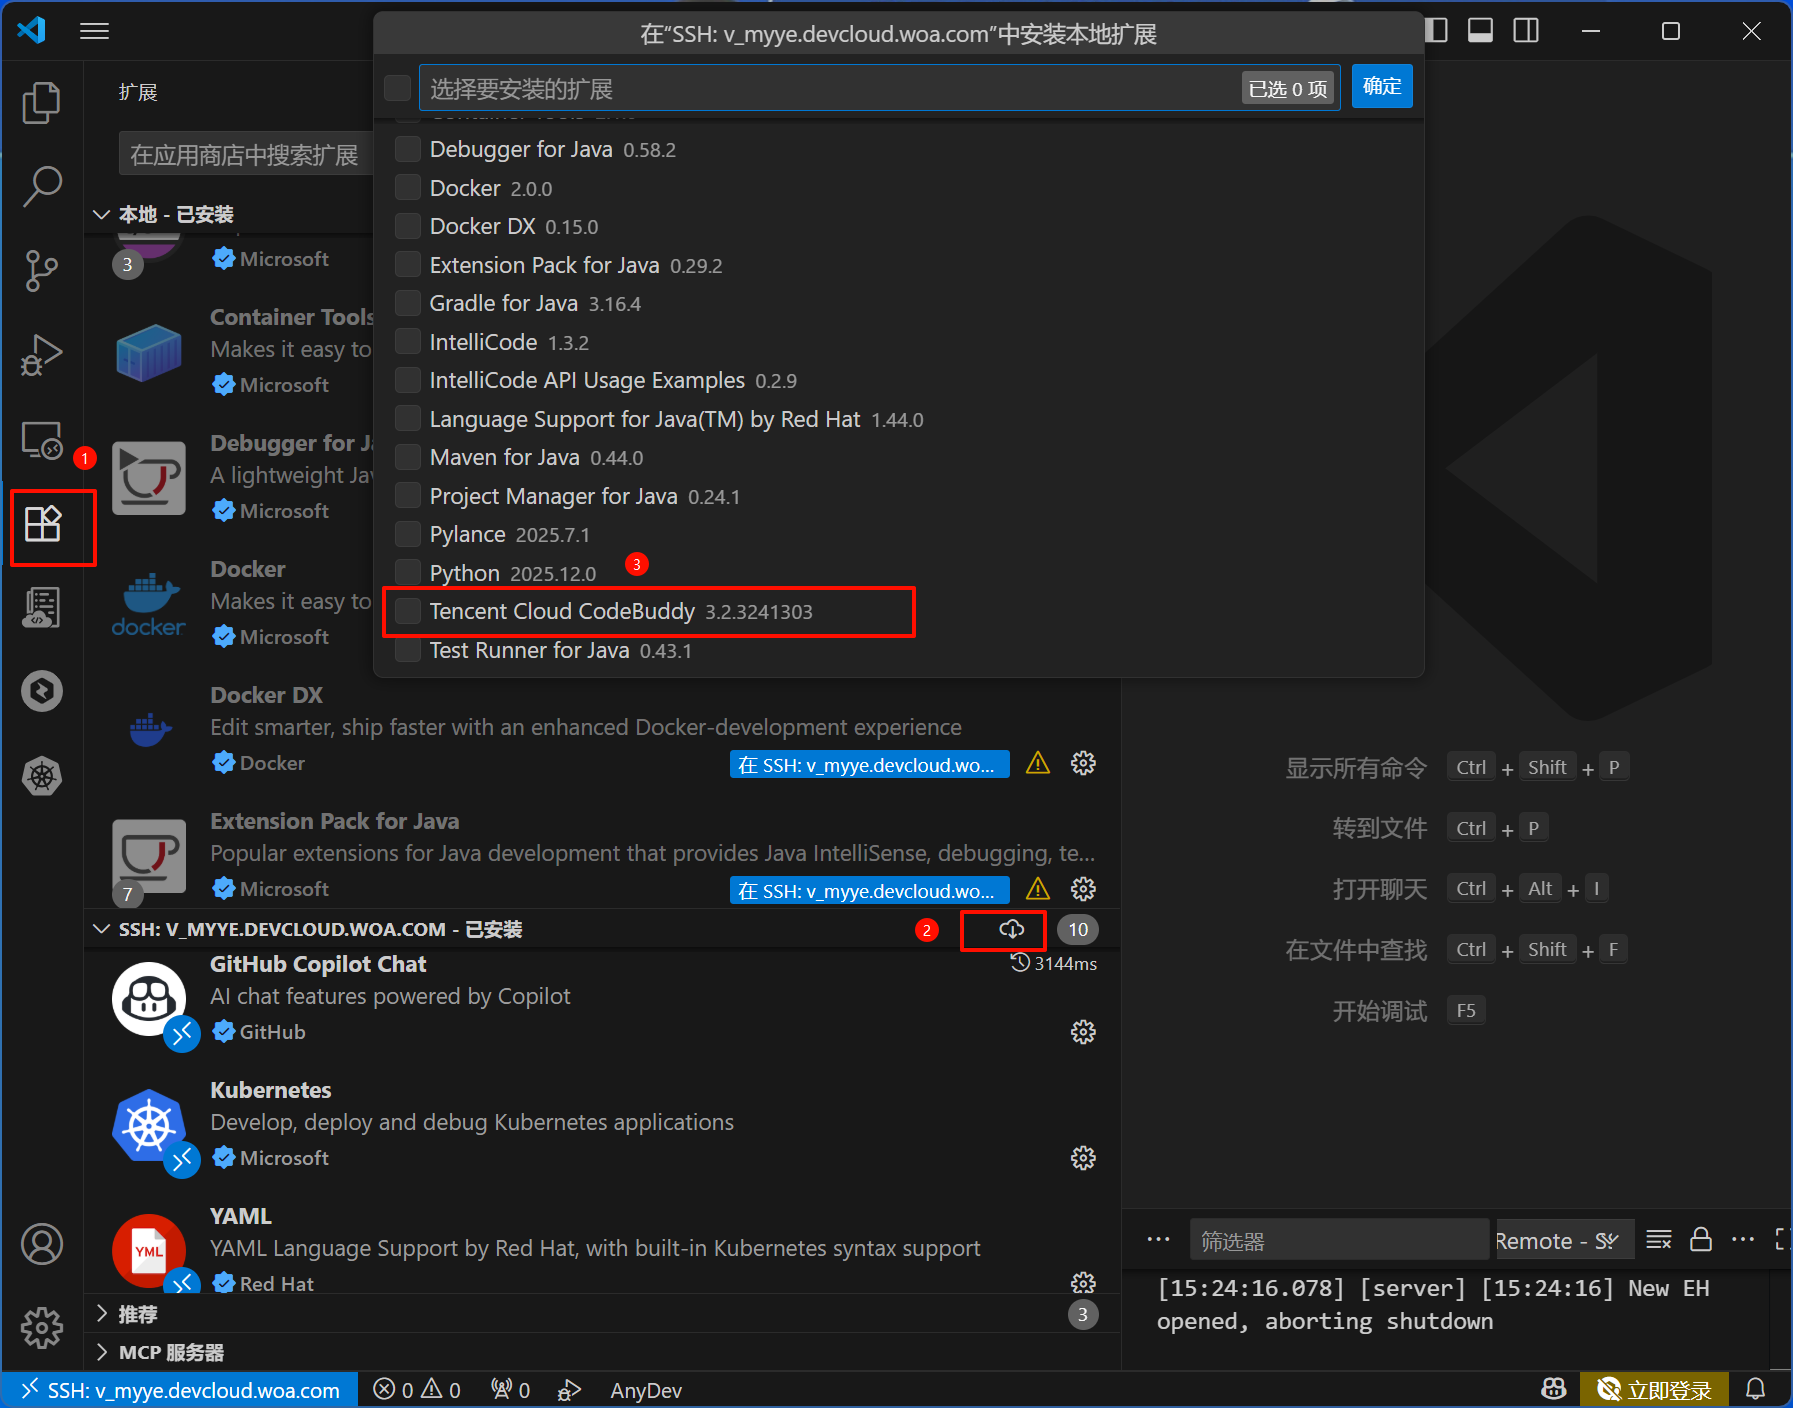Click SSH remote host status bar button
Image resolution: width=1793 pixels, height=1408 pixels.
coord(181,1390)
